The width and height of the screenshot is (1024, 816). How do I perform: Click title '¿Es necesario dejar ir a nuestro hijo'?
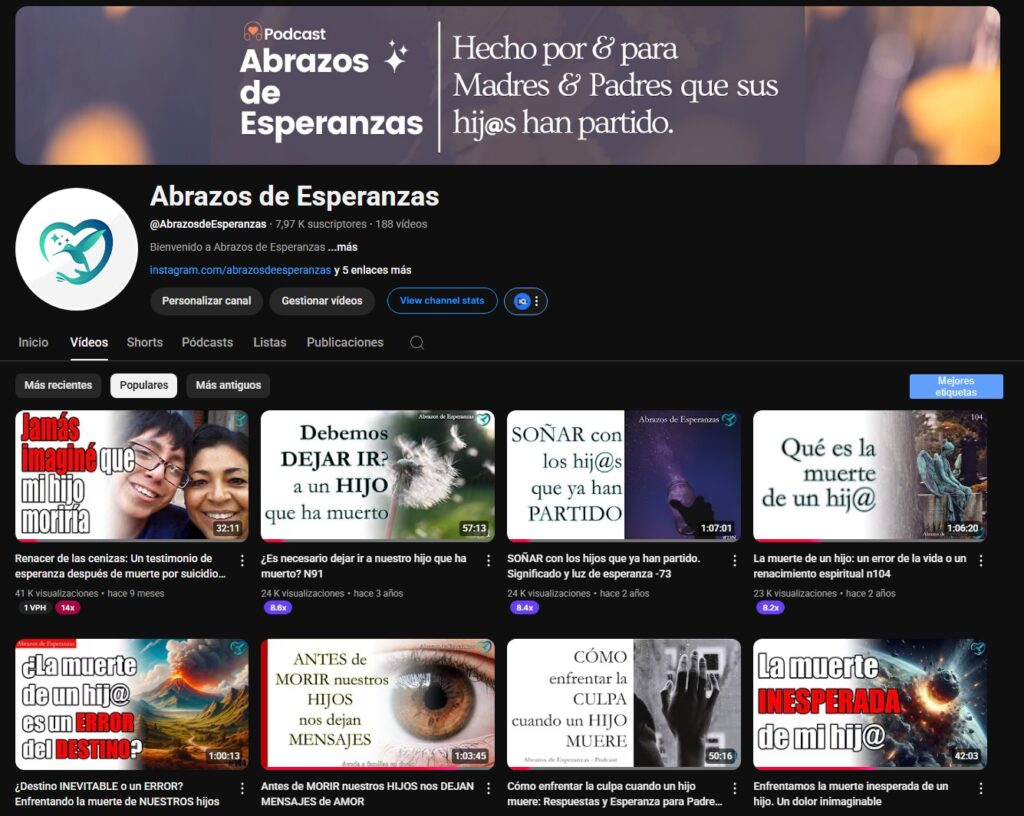point(364,566)
